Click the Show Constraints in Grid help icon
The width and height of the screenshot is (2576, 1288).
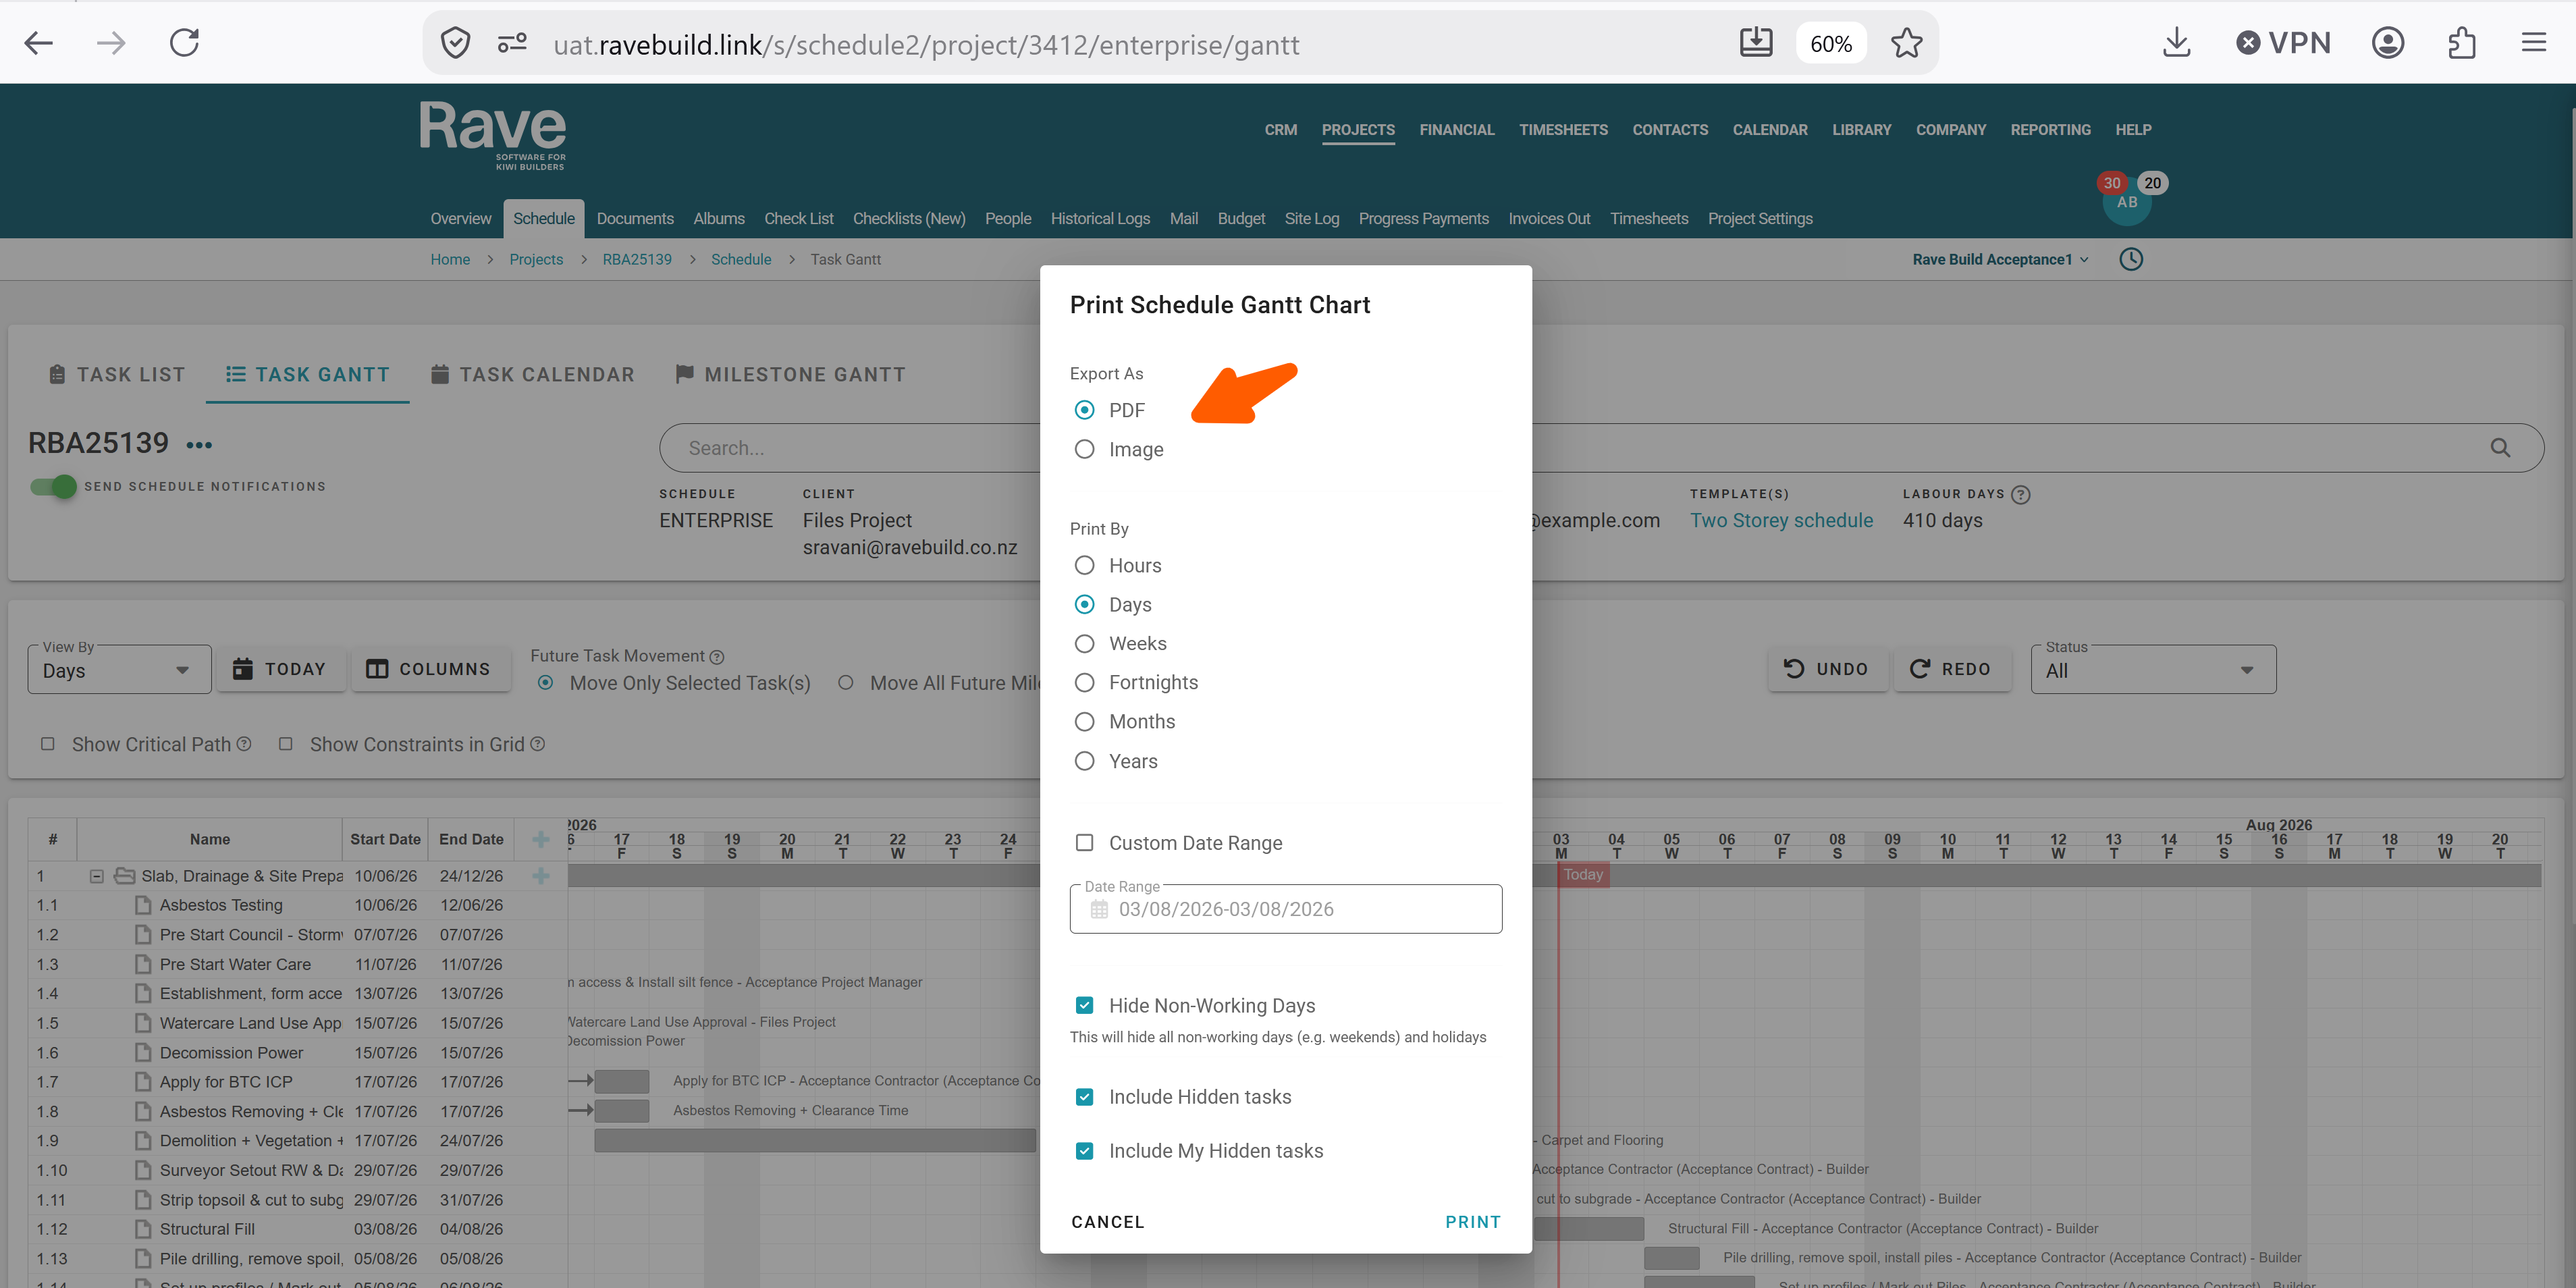pyautogui.click(x=538, y=744)
